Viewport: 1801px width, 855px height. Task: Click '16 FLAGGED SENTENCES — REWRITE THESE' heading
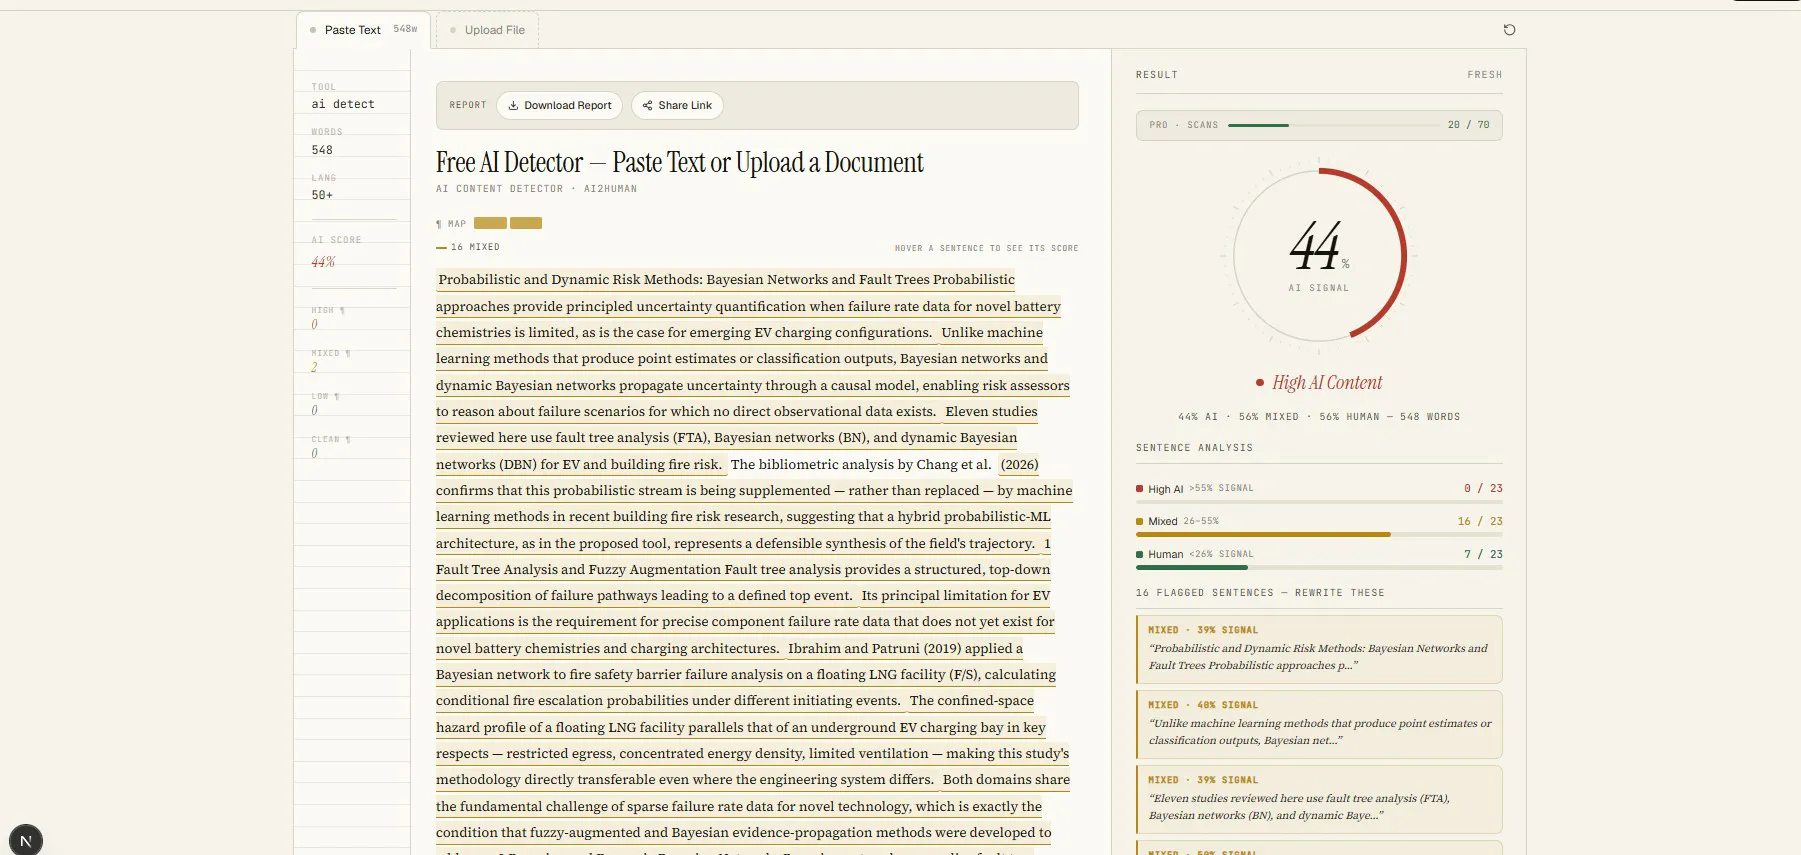(x=1260, y=593)
